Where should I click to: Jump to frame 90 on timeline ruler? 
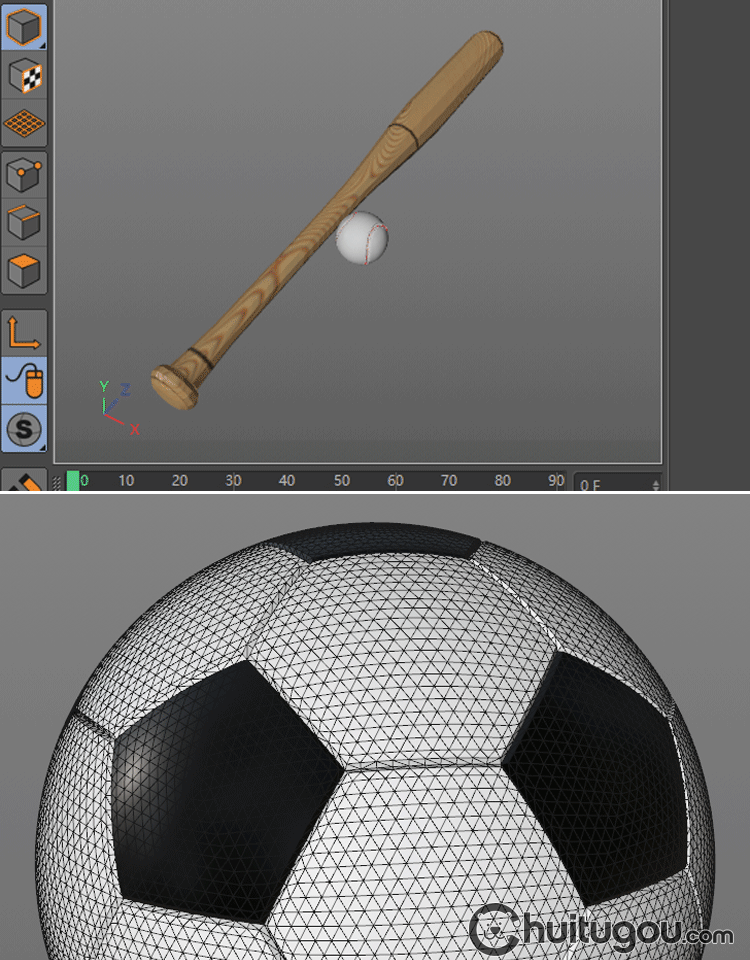(x=556, y=481)
